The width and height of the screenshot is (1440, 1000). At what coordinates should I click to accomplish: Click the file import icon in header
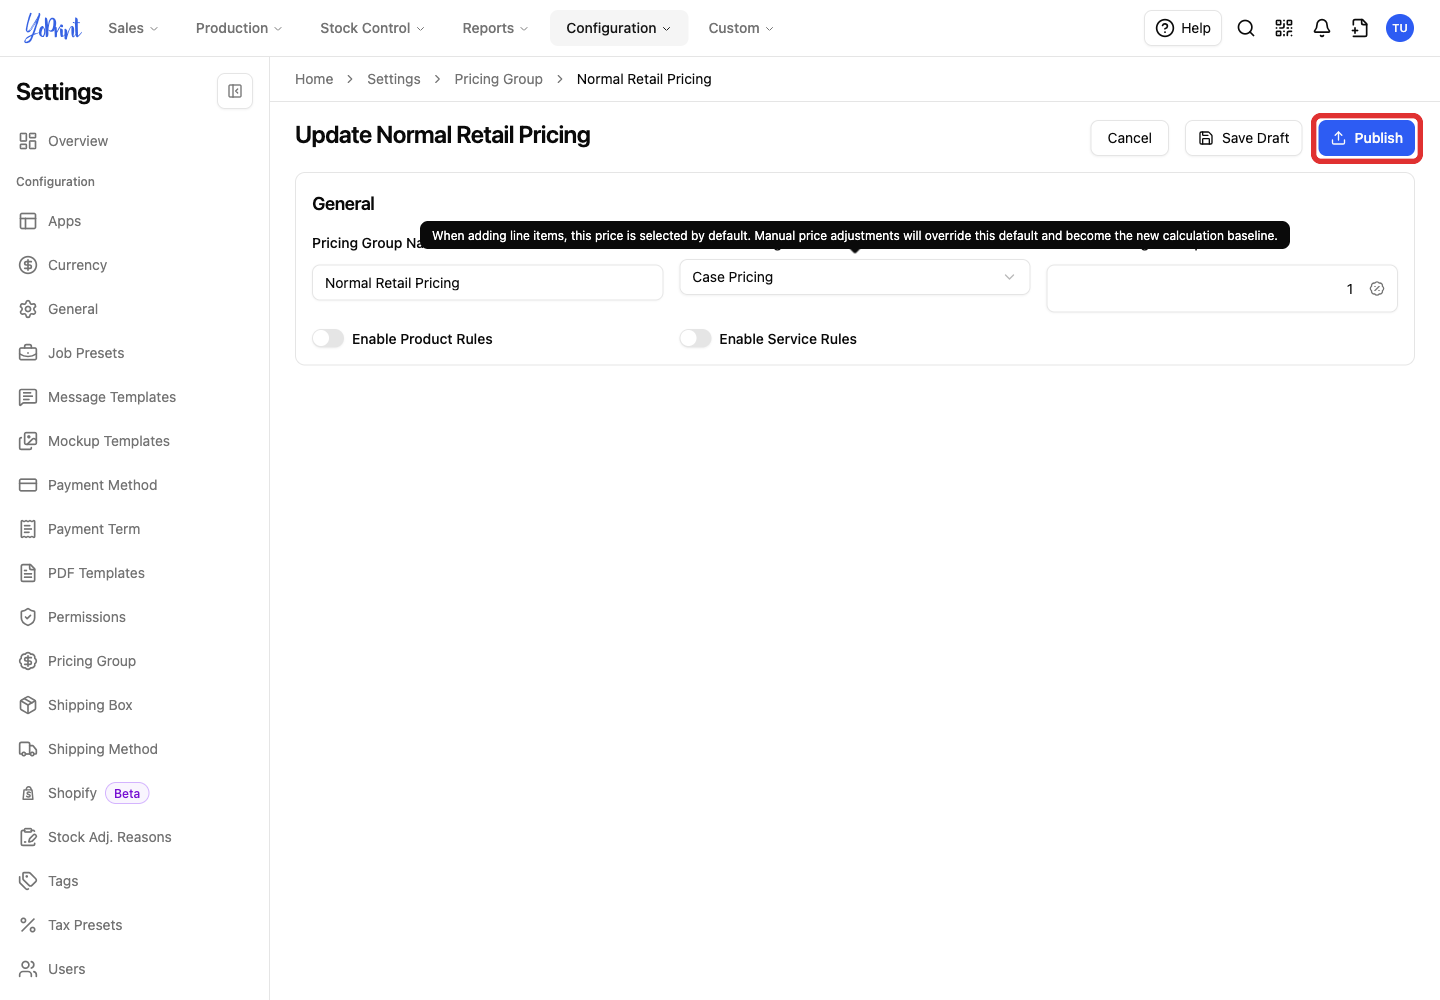(1360, 28)
